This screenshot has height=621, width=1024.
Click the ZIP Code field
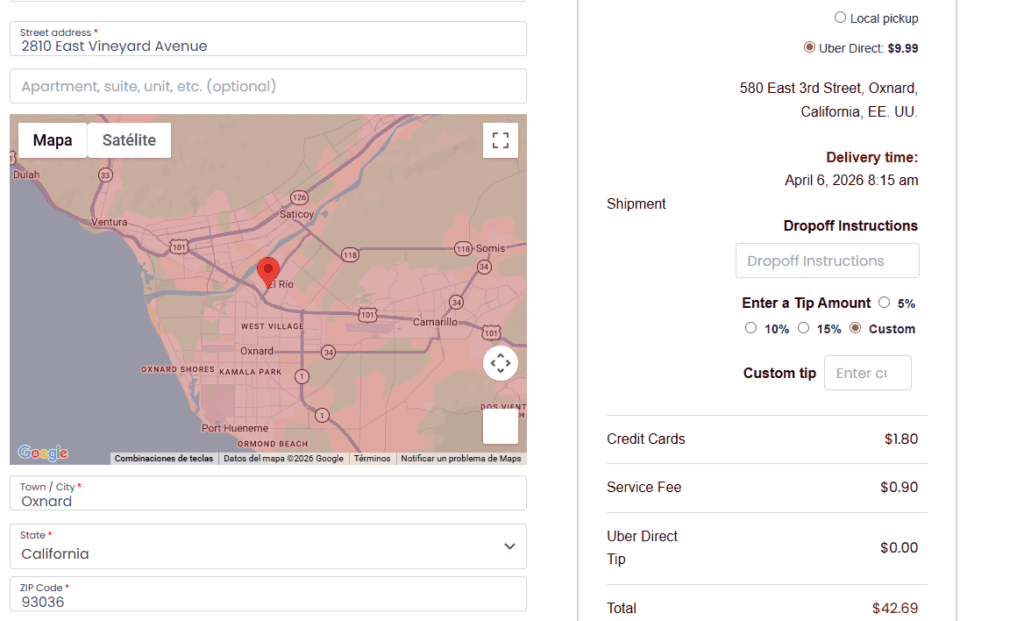point(268,594)
